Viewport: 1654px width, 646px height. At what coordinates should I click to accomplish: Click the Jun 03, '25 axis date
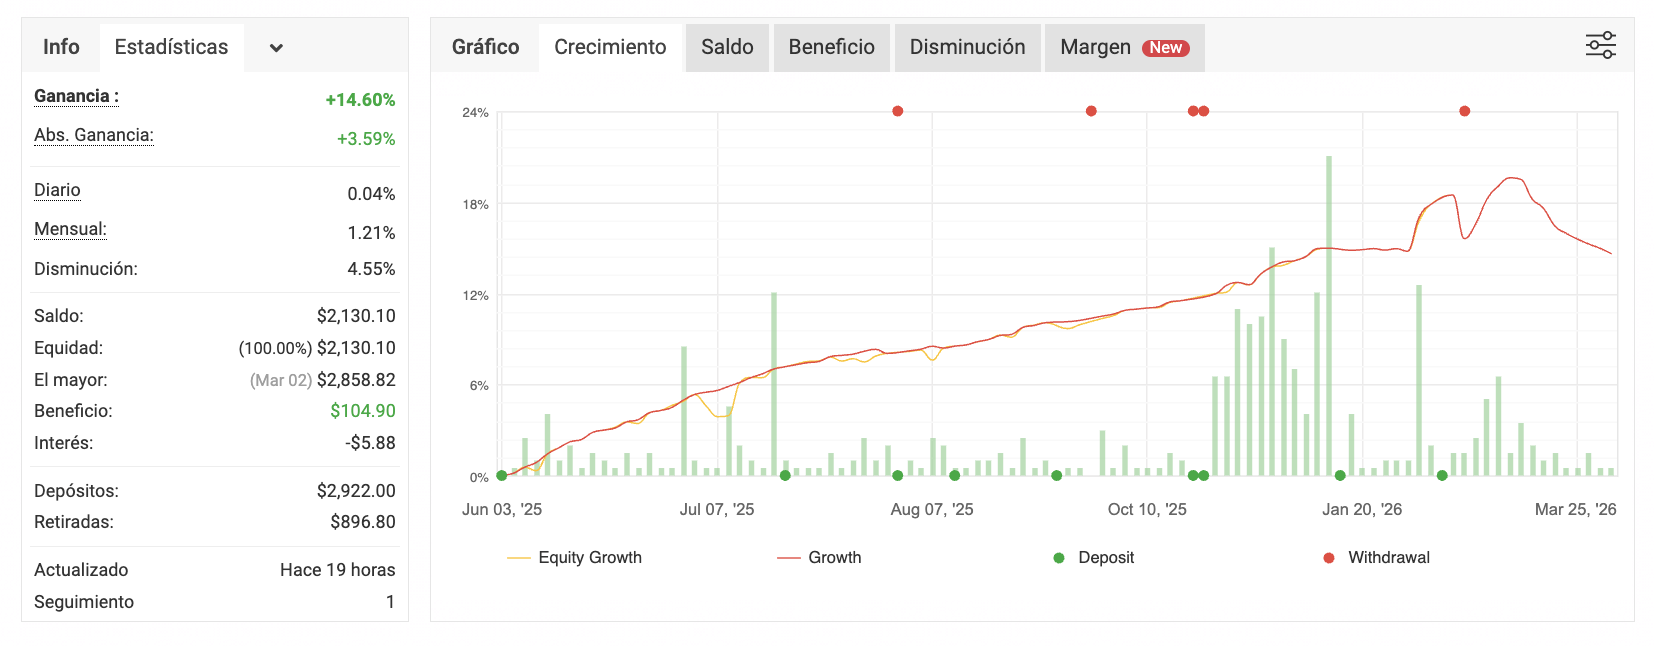click(x=502, y=509)
